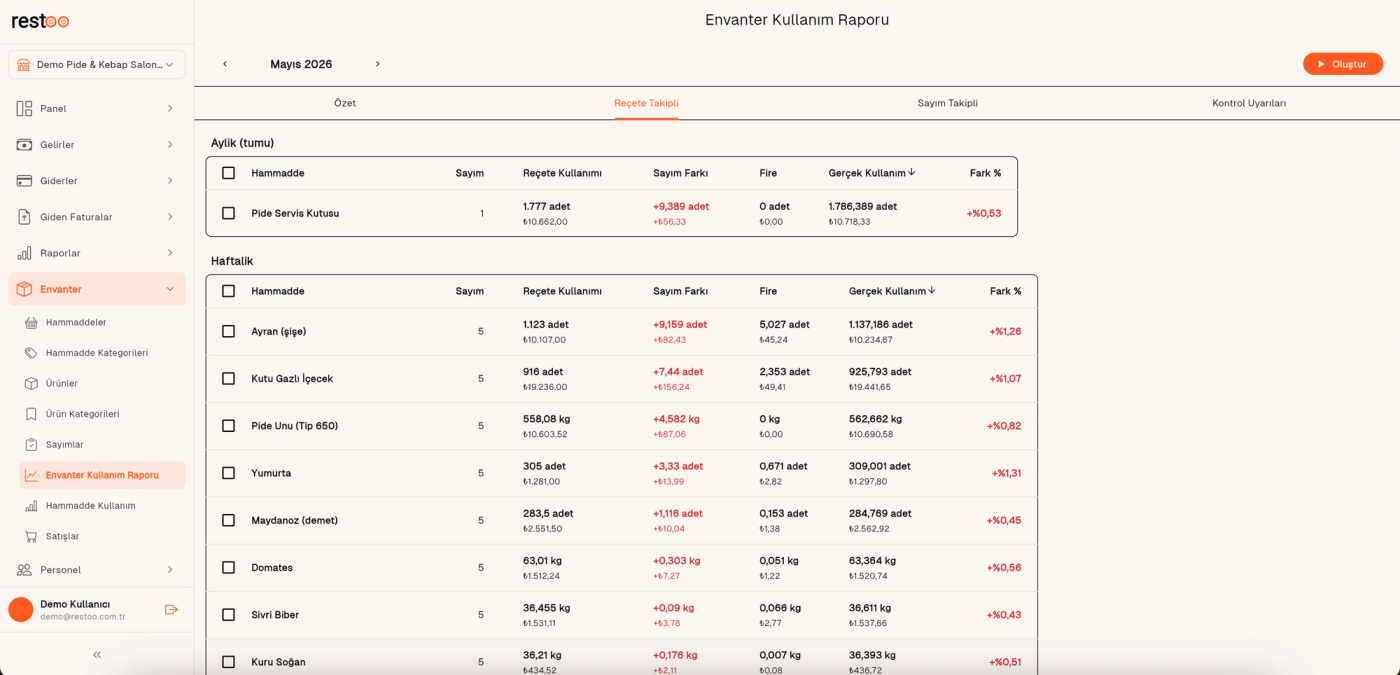Click the tag icon for Hammadde Kategorileri
Screen dimensions: 1400x675
click(x=31, y=353)
